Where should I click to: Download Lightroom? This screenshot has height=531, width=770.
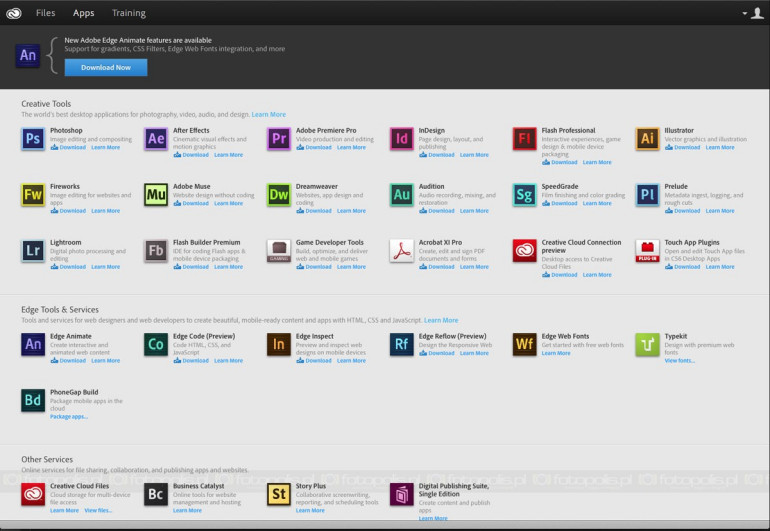coord(68,267)
